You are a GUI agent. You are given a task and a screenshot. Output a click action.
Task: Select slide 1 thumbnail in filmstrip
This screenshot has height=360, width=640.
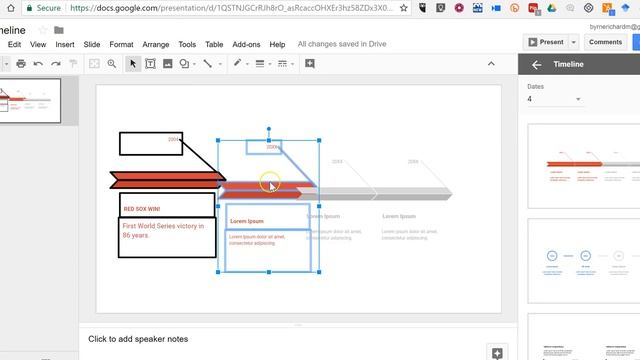point(30,101)
